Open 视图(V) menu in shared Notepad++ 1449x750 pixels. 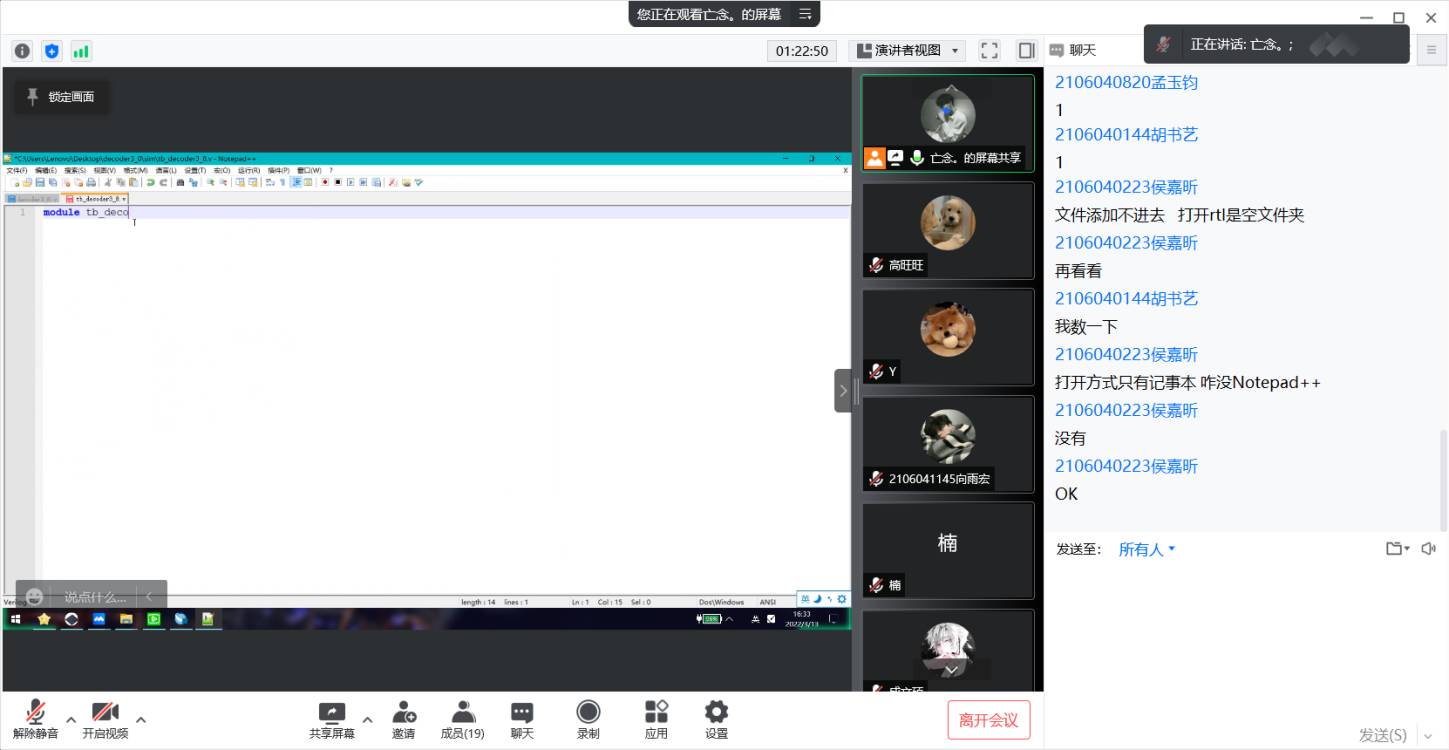104,170
